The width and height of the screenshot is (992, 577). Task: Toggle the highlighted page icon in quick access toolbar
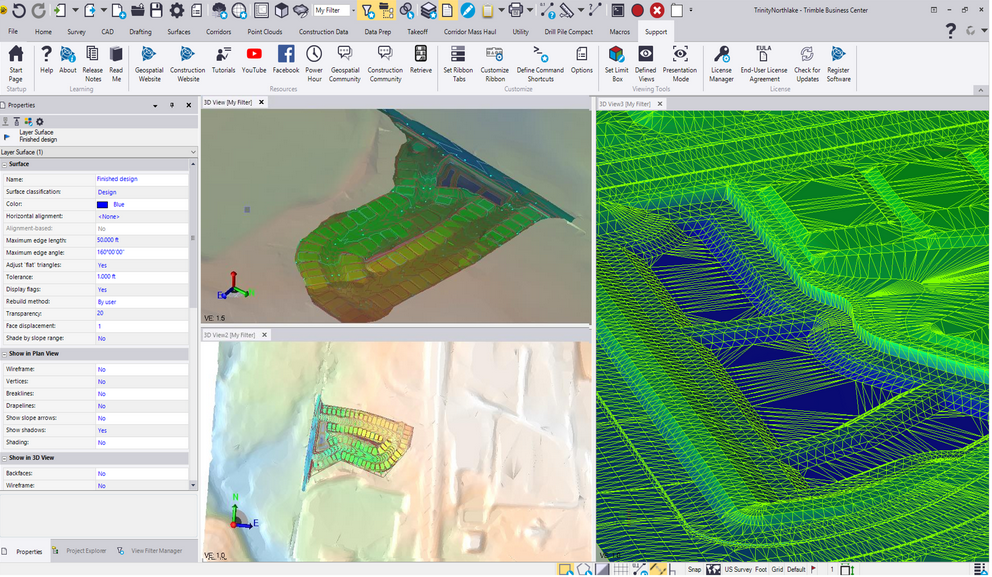click(x=447, y=10)
